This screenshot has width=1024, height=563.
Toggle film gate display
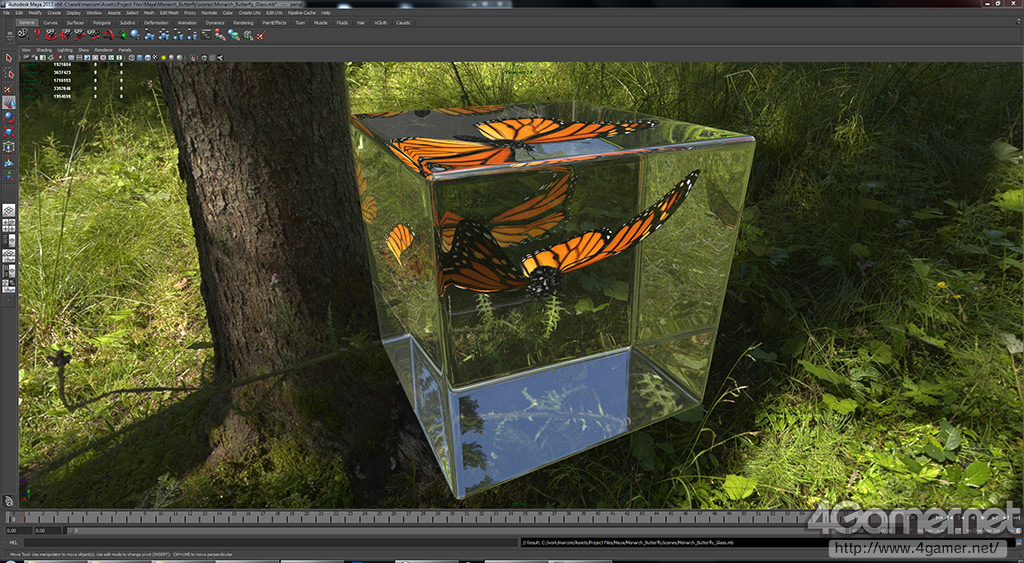point(79,57)
